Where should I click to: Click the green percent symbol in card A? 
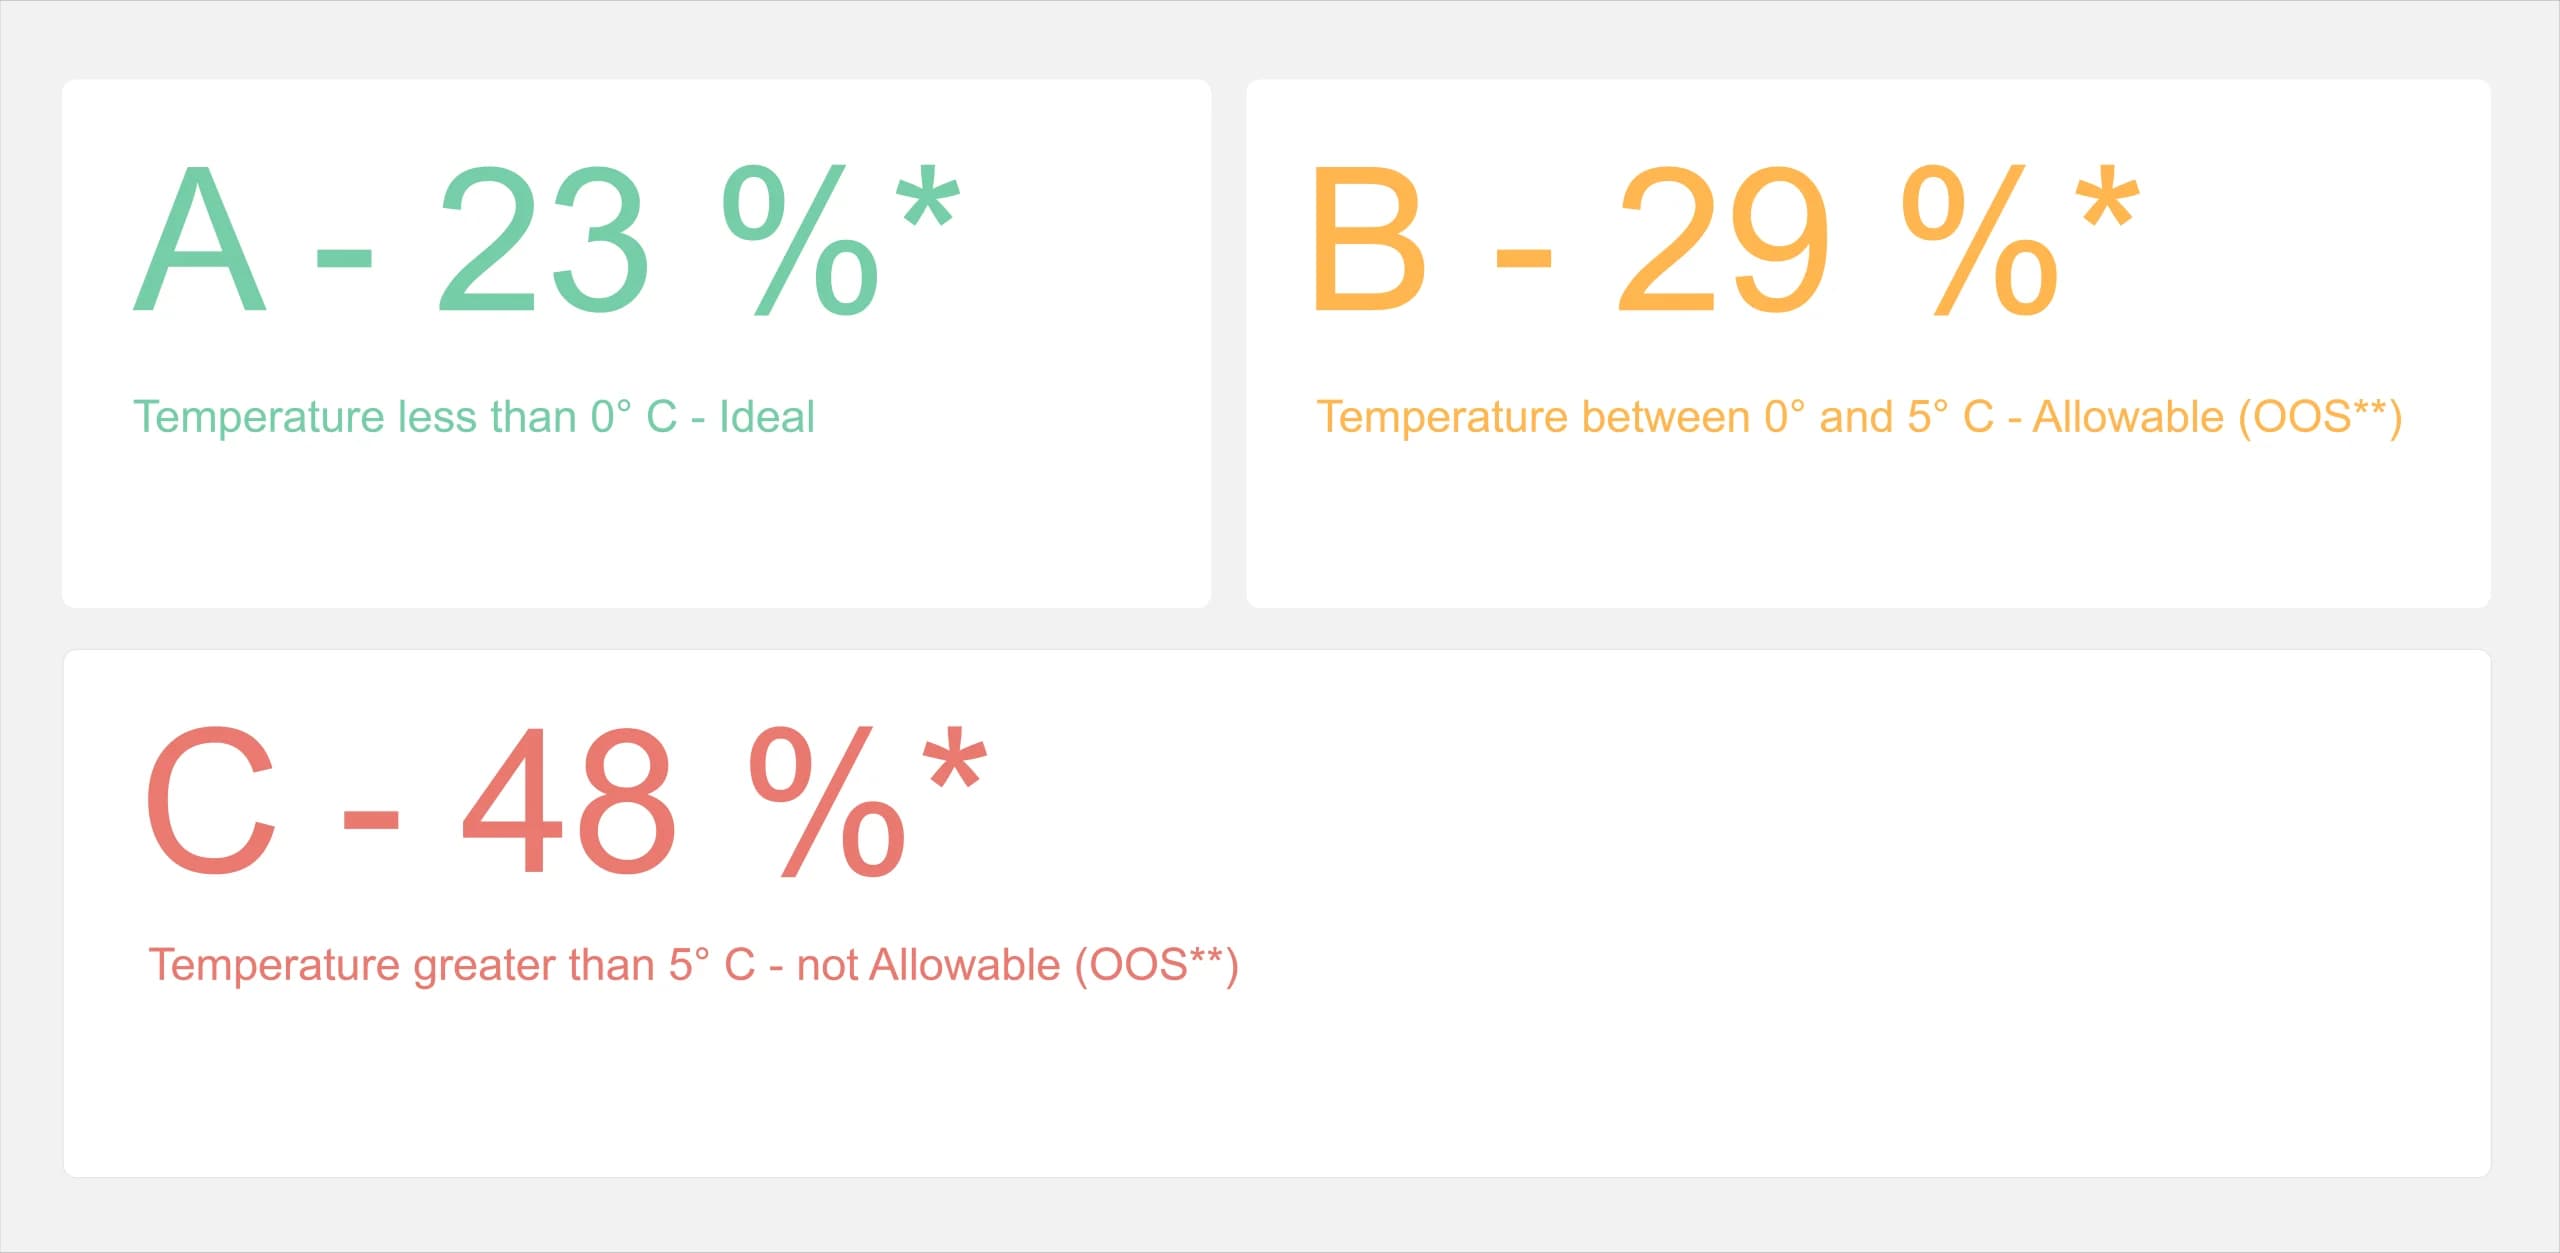801,240
